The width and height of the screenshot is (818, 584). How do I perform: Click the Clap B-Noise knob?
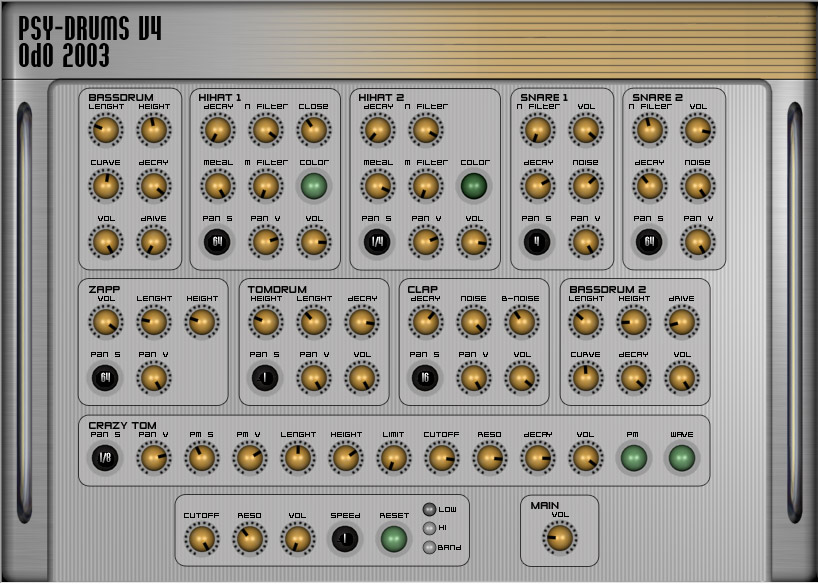tap(522, 322)
